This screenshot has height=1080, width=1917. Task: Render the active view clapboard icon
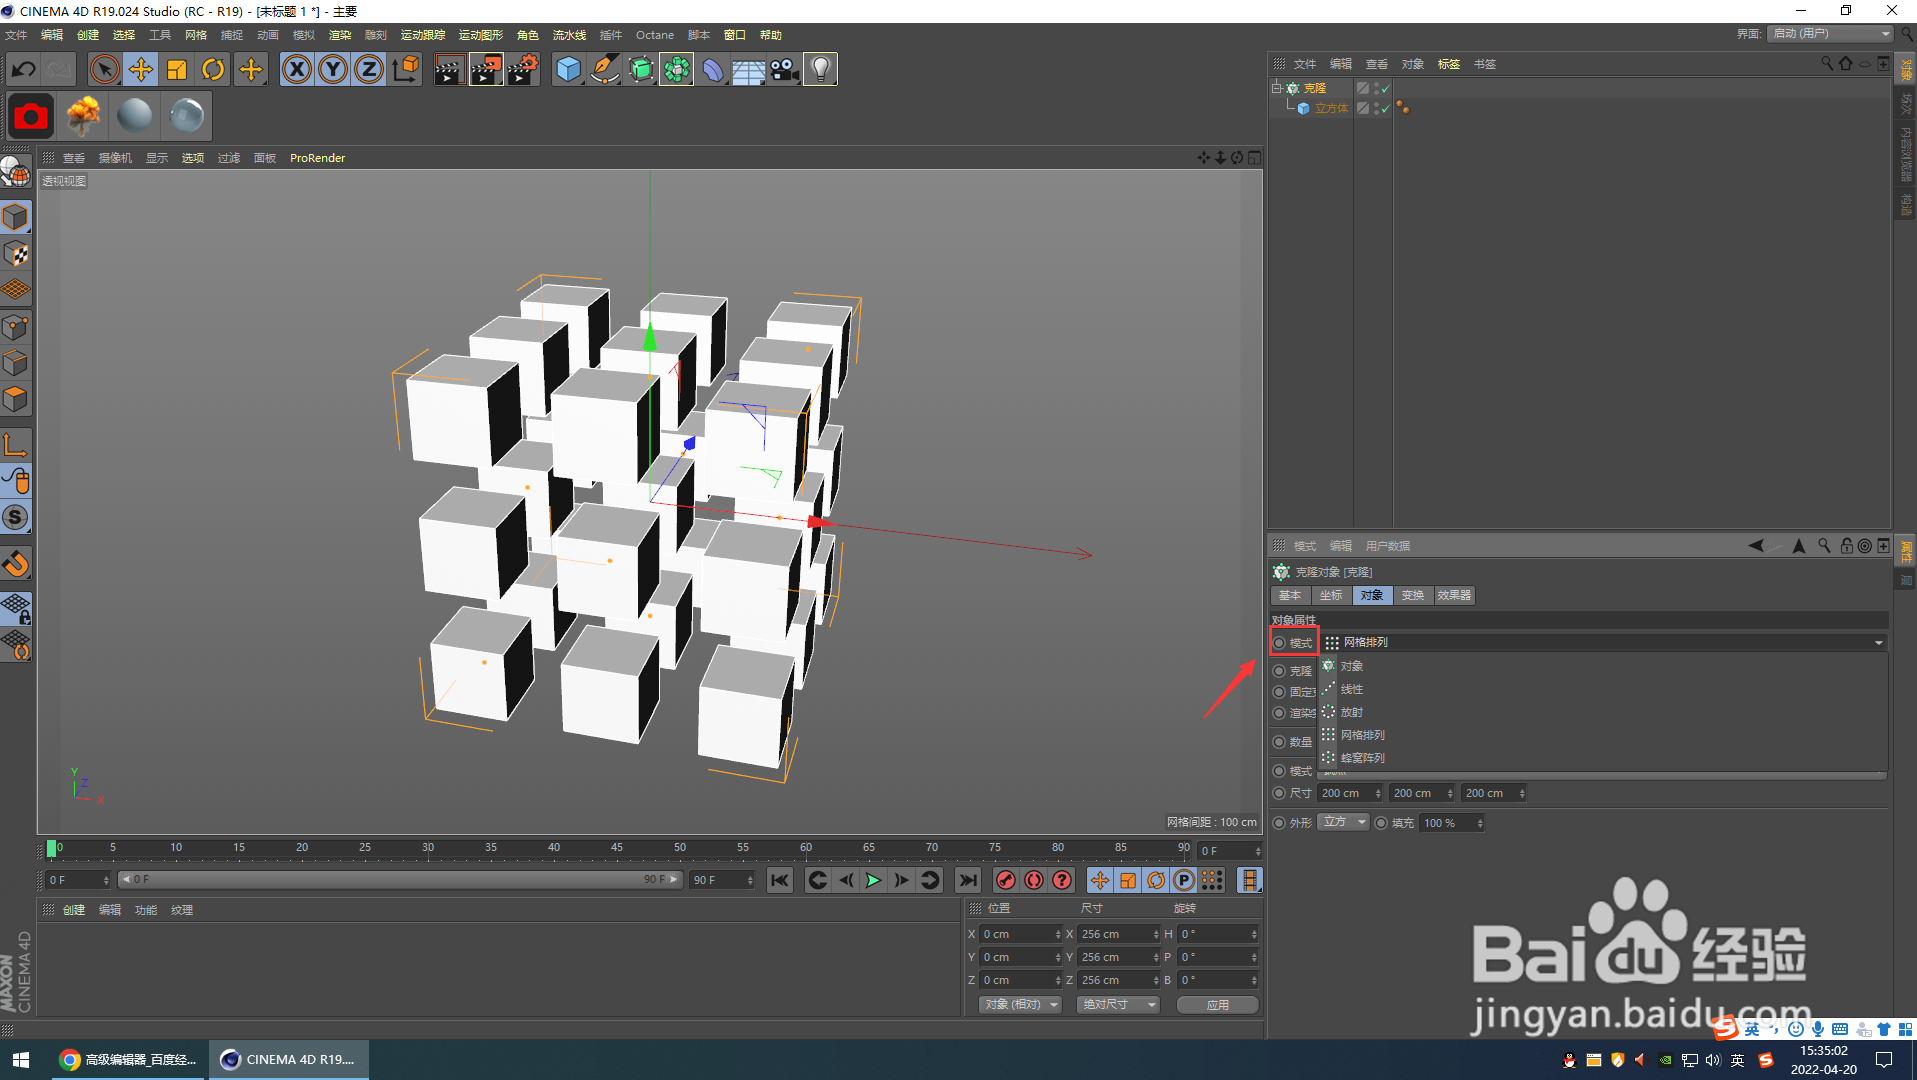tap(449, 69)
